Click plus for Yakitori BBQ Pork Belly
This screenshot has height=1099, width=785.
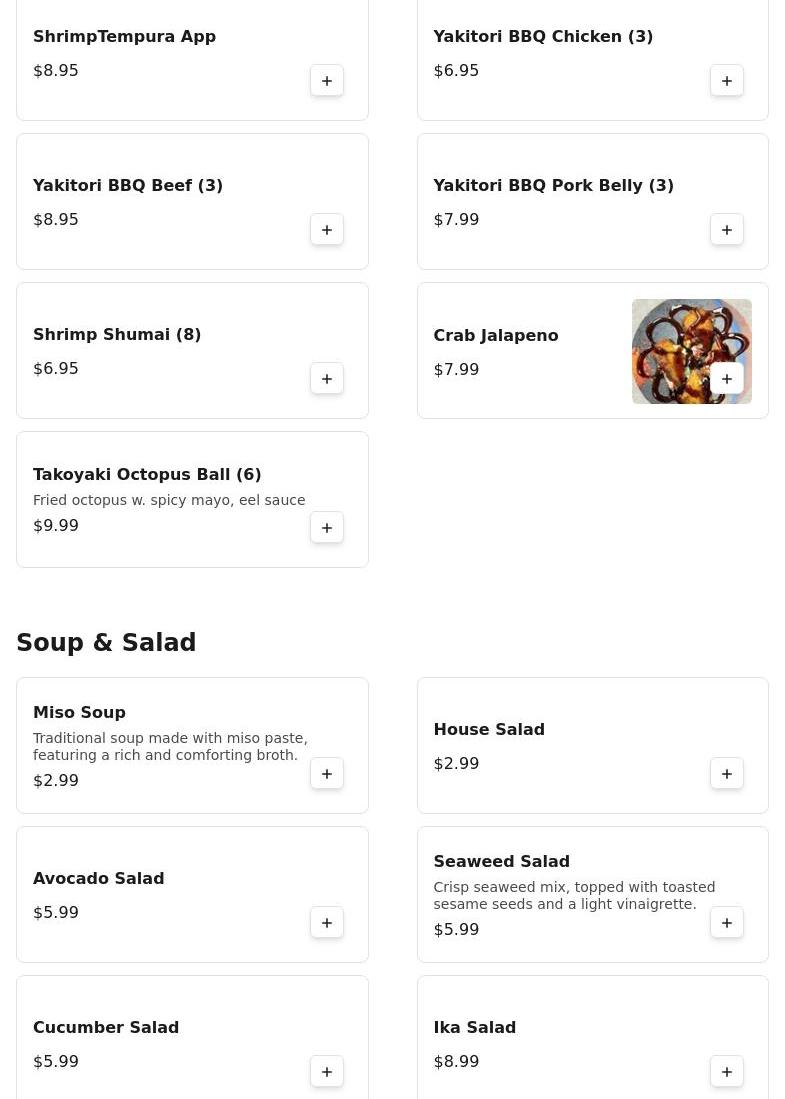click(x=727, y=230)
